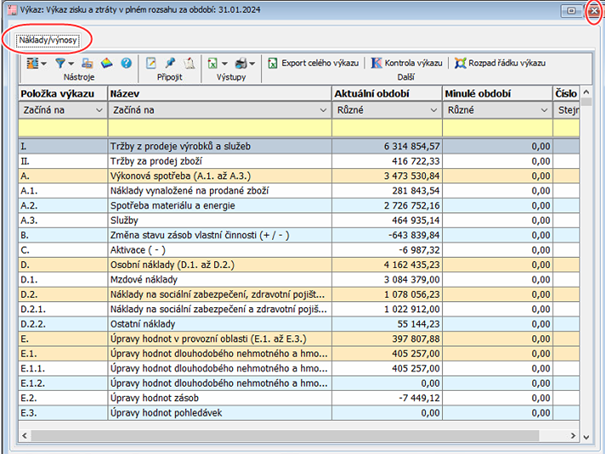The width and height of the screenshot is (605, 454).
Task: Select the Náklady/výnosy tab
Action: (x=48, y=40)
